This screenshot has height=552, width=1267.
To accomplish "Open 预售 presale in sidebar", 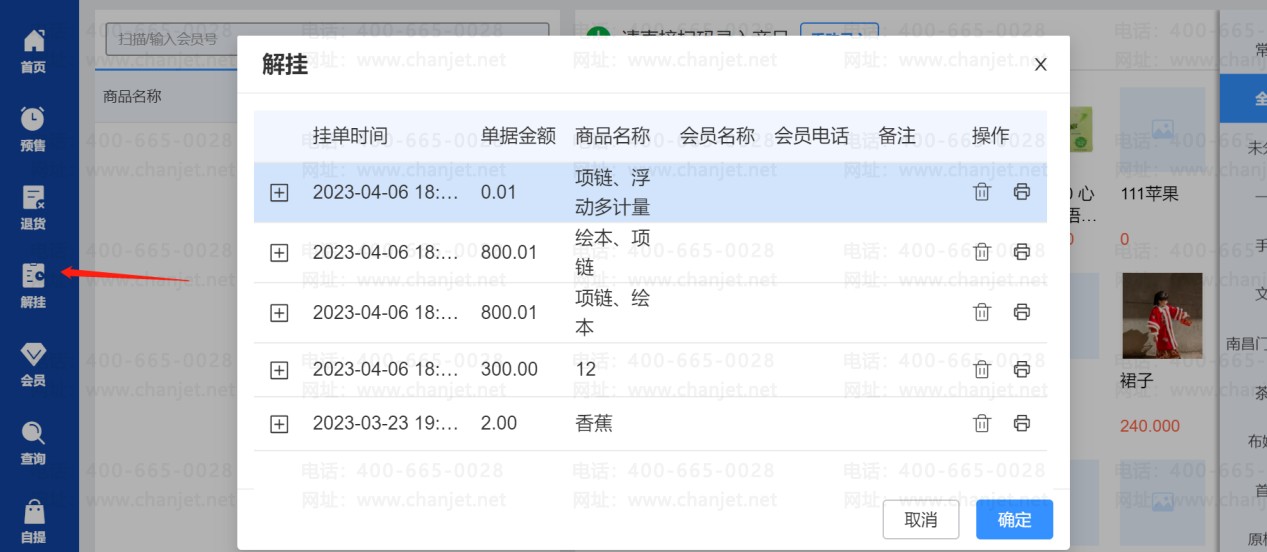I will [33, 130].
